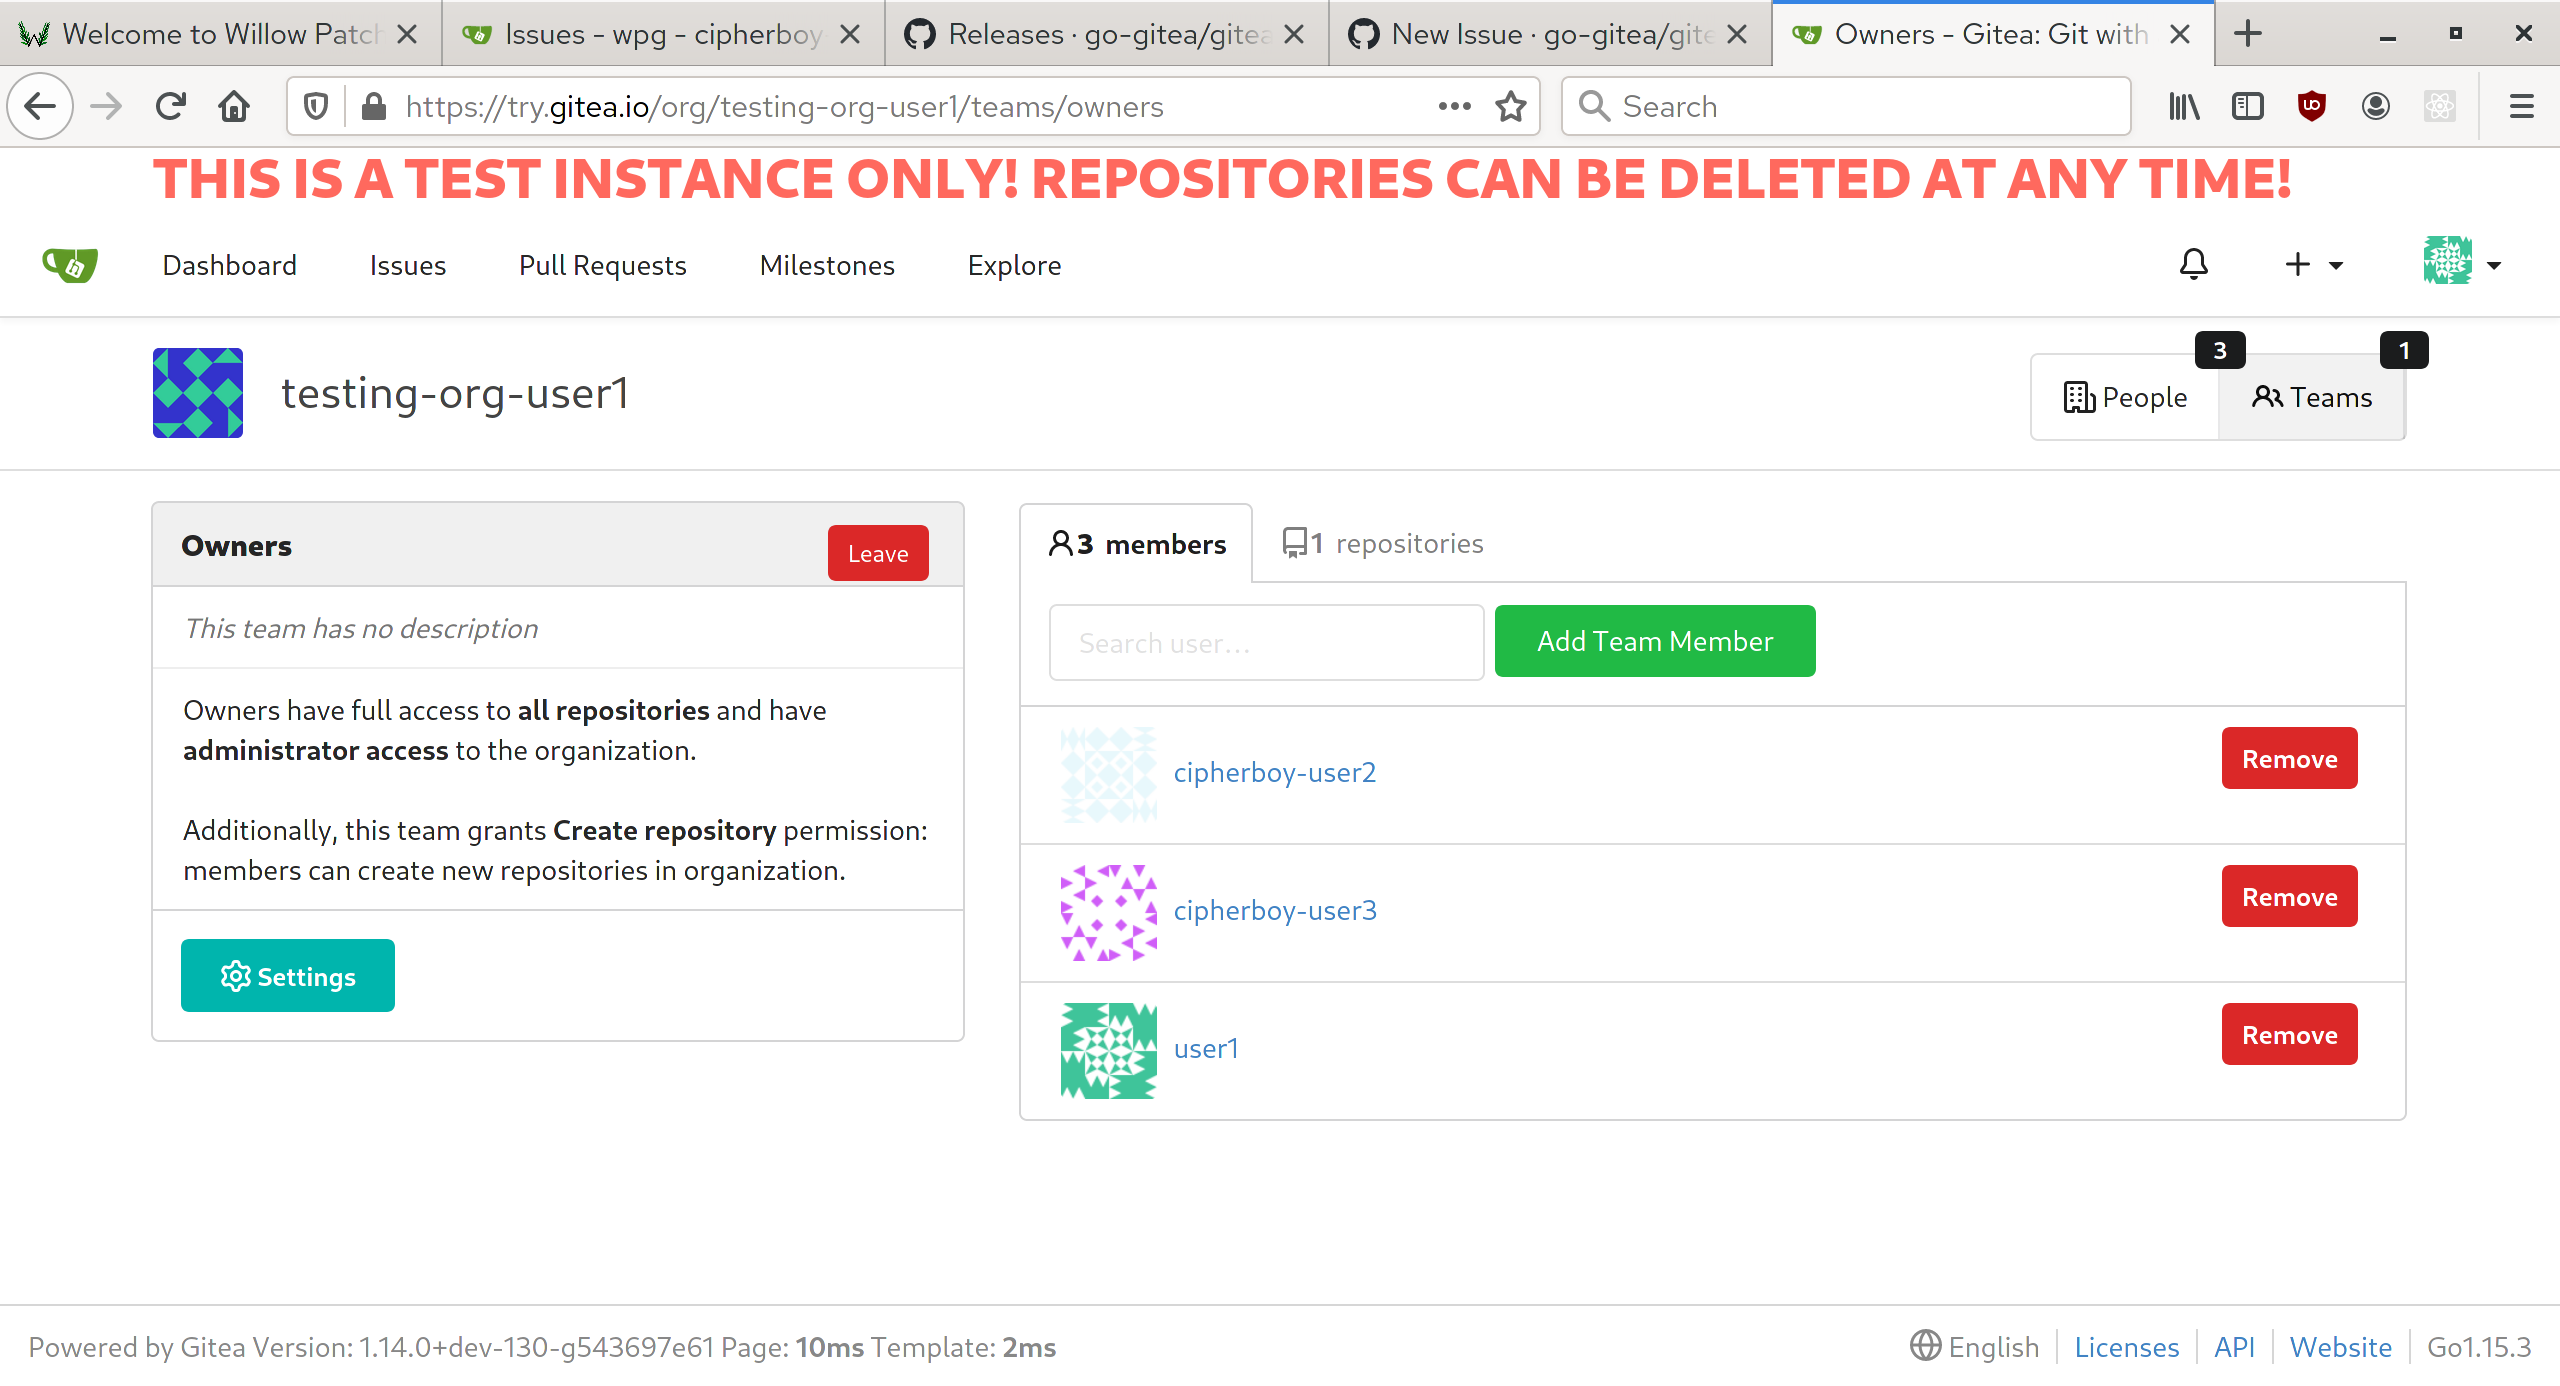Focus the Search user input field

click(1266, 643)
